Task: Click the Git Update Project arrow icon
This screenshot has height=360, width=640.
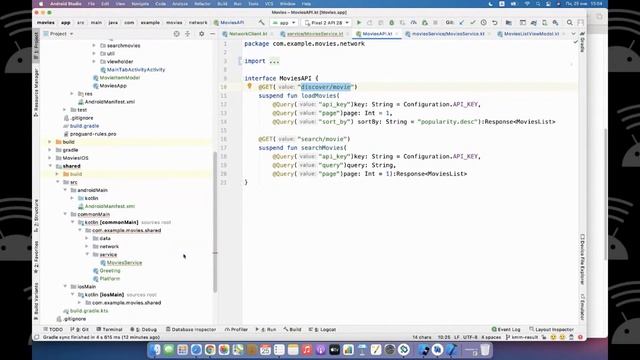Action: (x=462, y=22)
